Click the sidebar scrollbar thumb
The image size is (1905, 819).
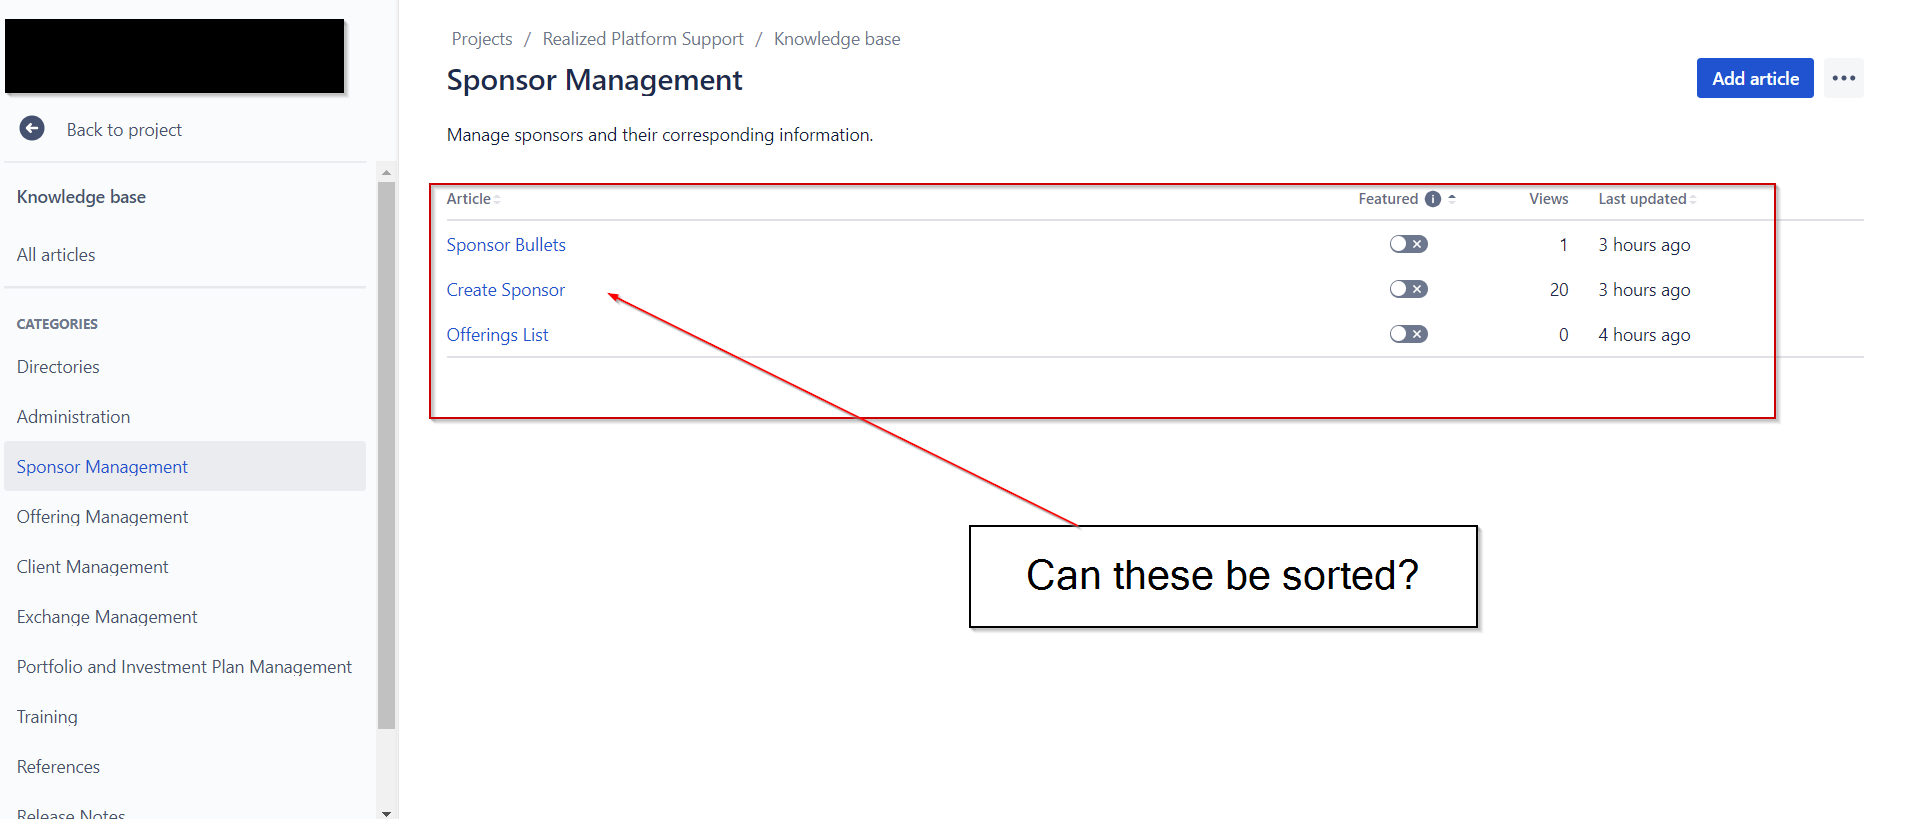coord(386,455)
